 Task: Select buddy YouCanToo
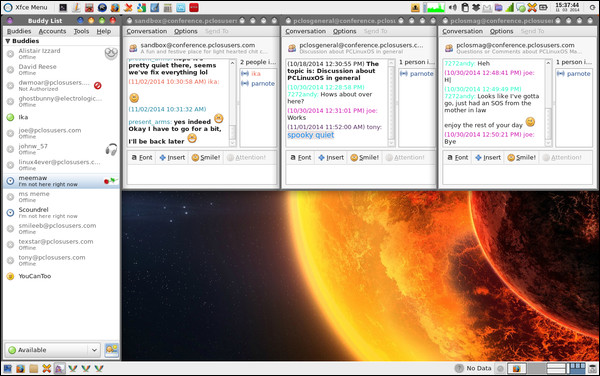[61, 276]
